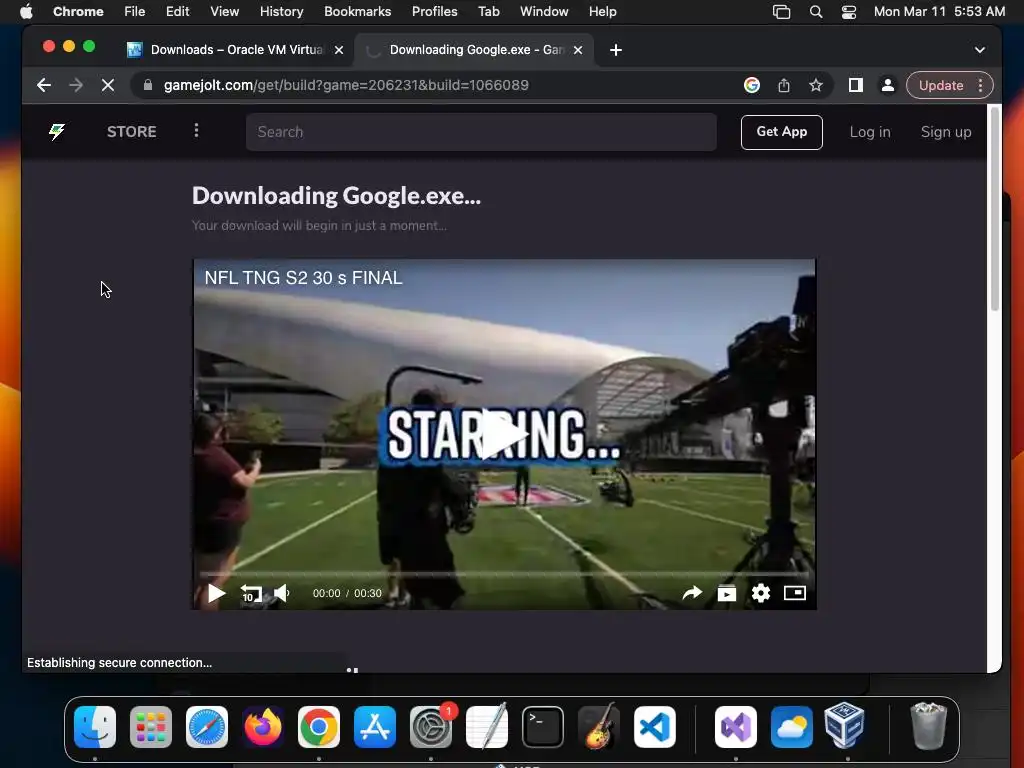Screen dimensions: 1024x768
Task: Open the video playlist icon
Action: [727, 593]
